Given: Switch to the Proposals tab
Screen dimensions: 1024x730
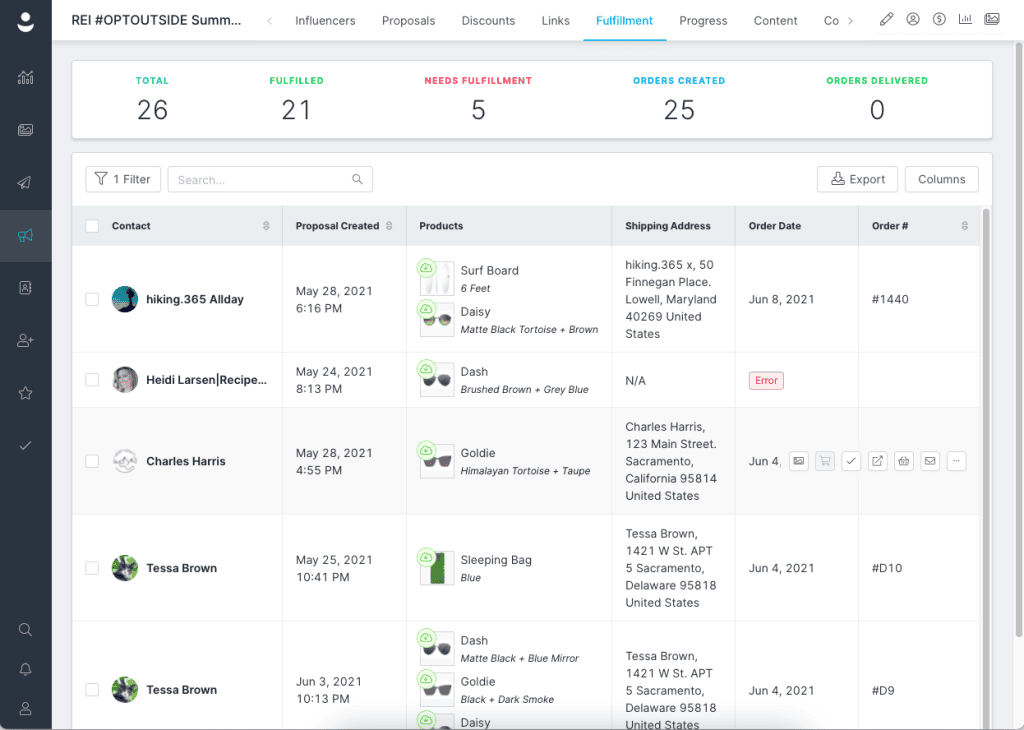Looking at the screenshot, I should click(x=408, y=21).
